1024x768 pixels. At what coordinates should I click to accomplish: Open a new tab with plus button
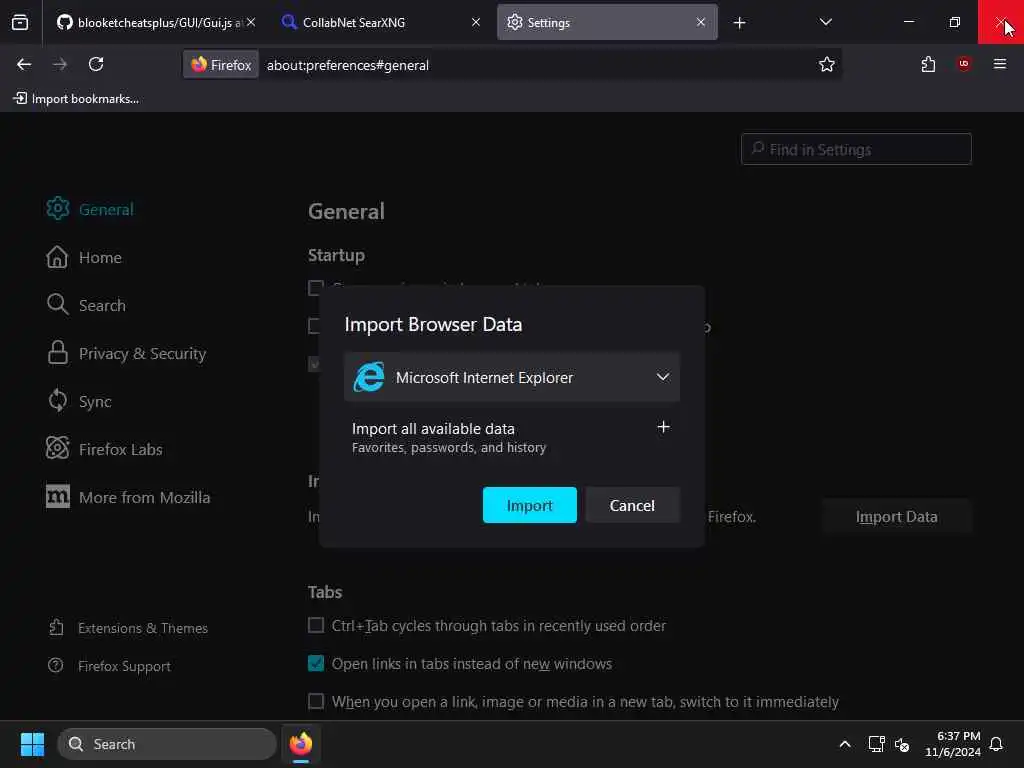(x=739, y=23)
